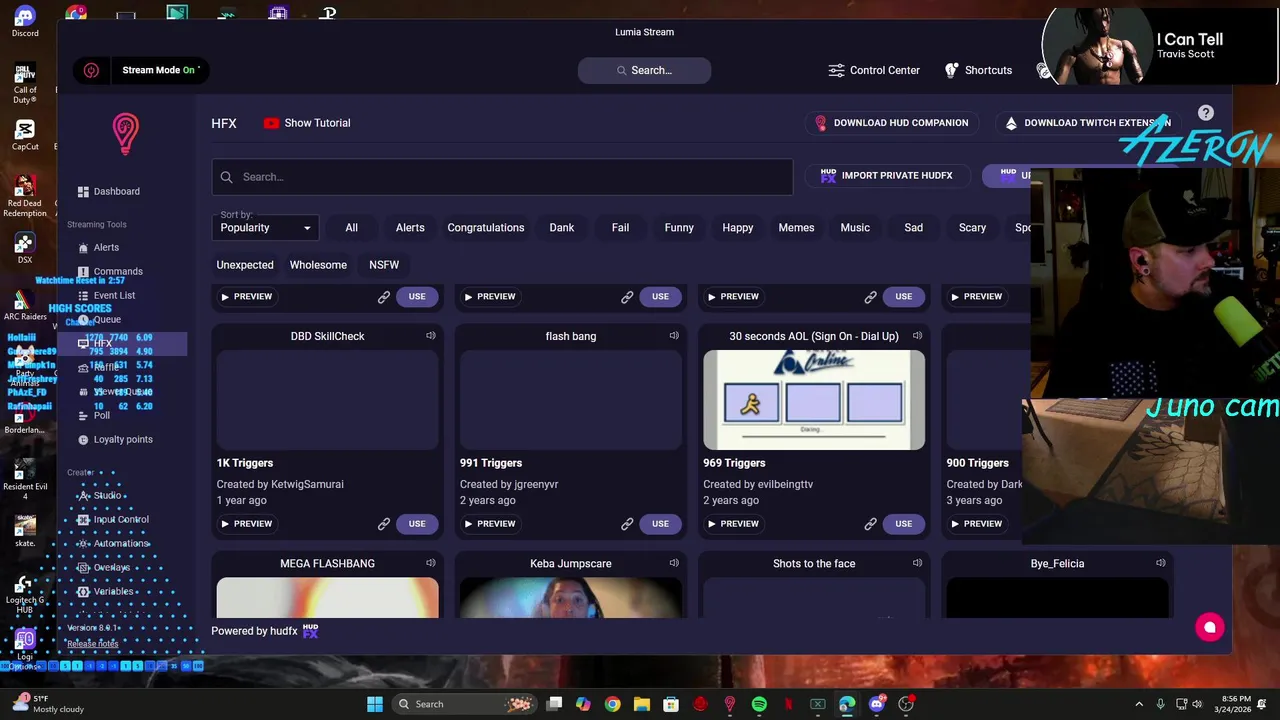Screen dimensions: 1280x720
Task: Click "Created by jgreenyvr" text
Action: click(509, 484)
